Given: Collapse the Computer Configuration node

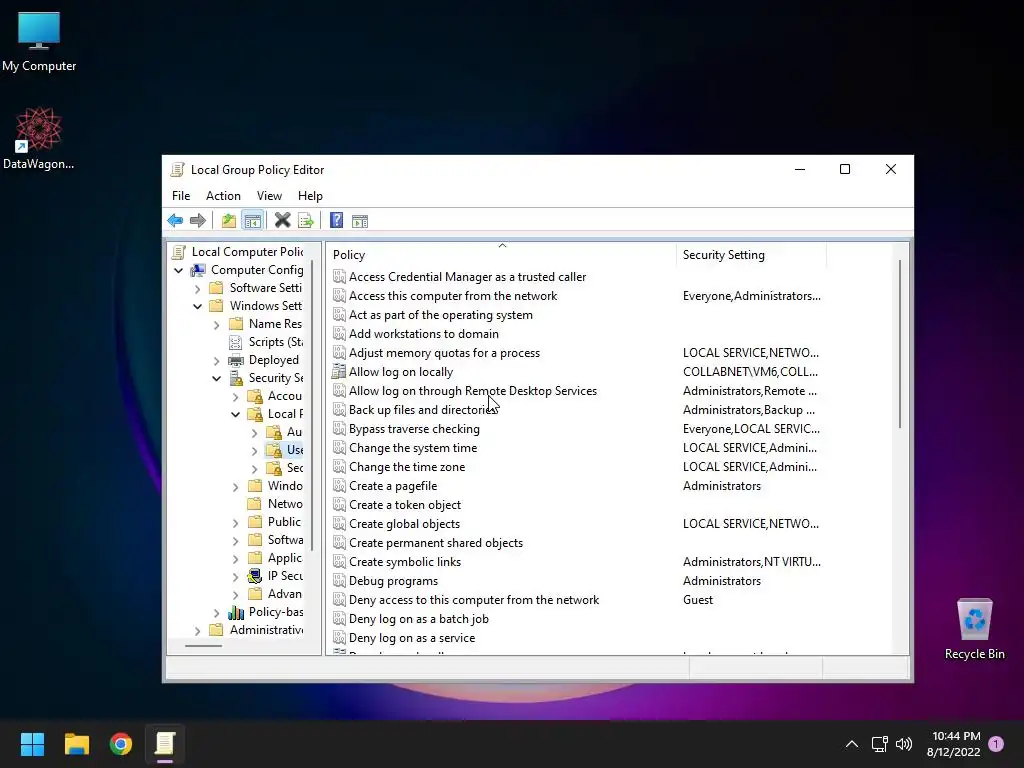Looking at the screenshot, I should [178, 270].
